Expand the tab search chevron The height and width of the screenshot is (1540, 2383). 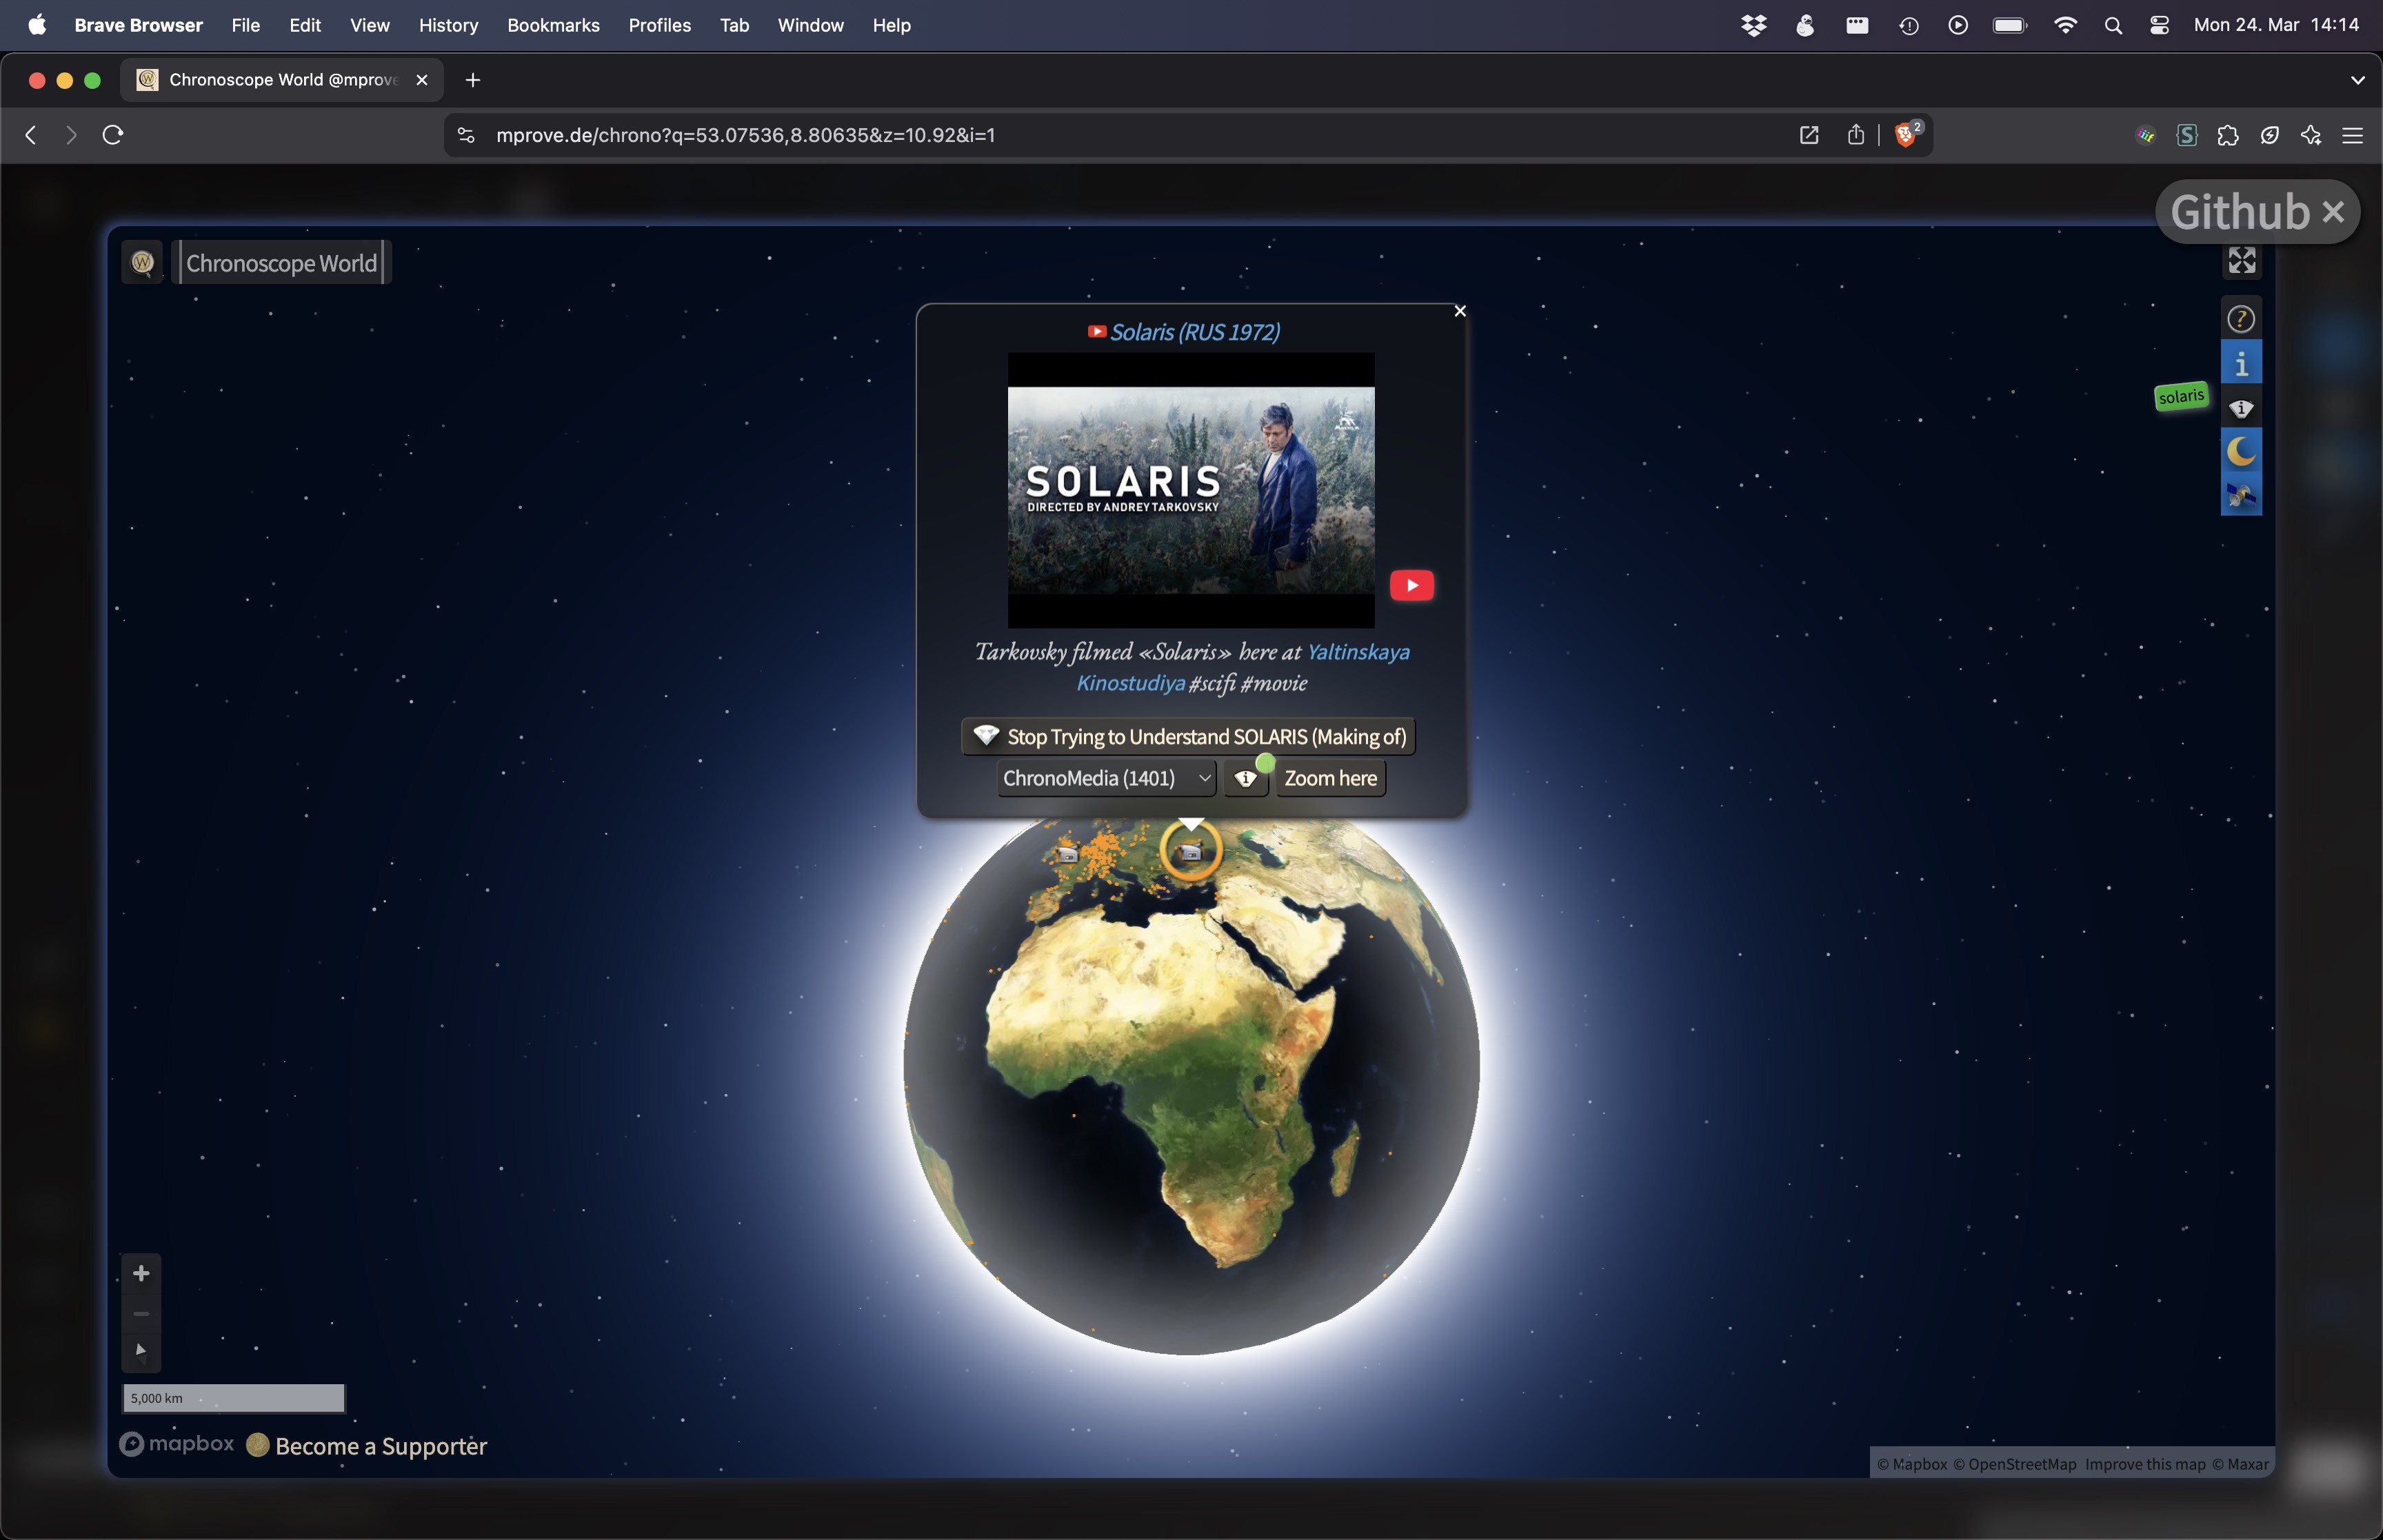pyautogui.click(x=2357, y=80)
